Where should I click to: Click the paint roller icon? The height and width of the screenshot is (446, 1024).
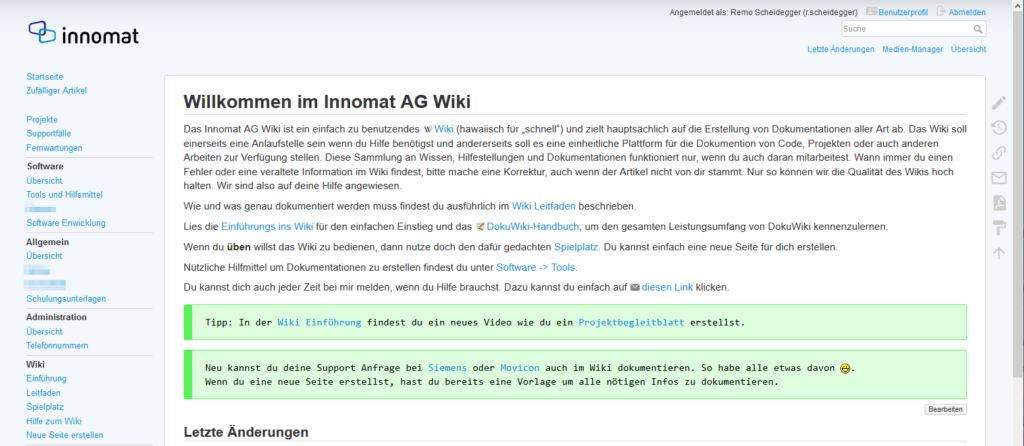[999, 228]
